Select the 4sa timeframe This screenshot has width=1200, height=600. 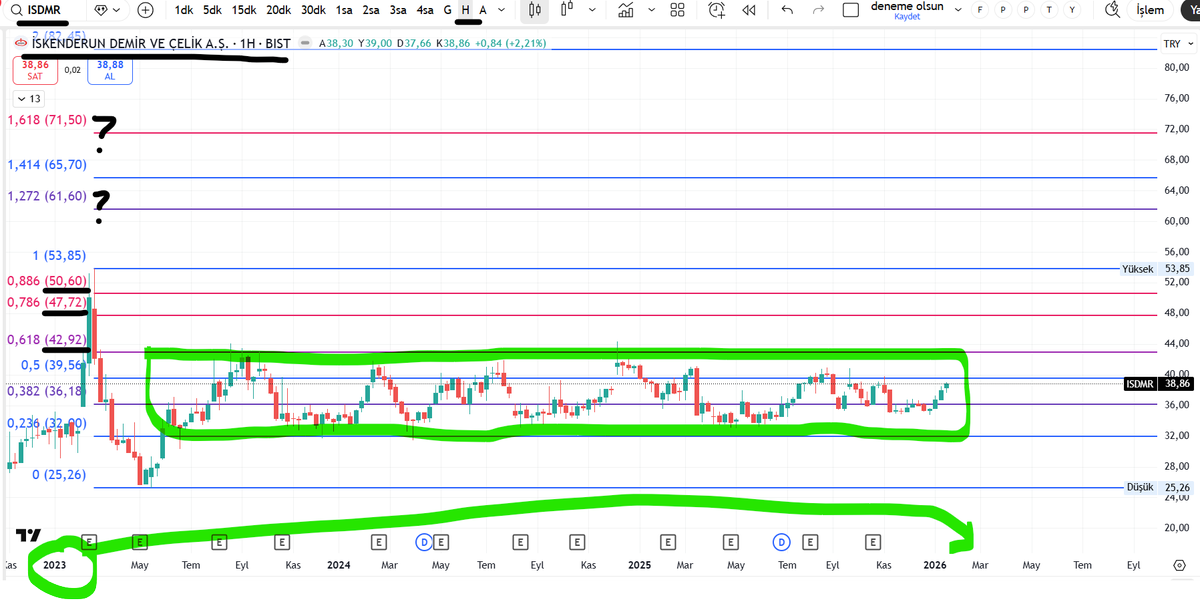[x=426, y=10]
